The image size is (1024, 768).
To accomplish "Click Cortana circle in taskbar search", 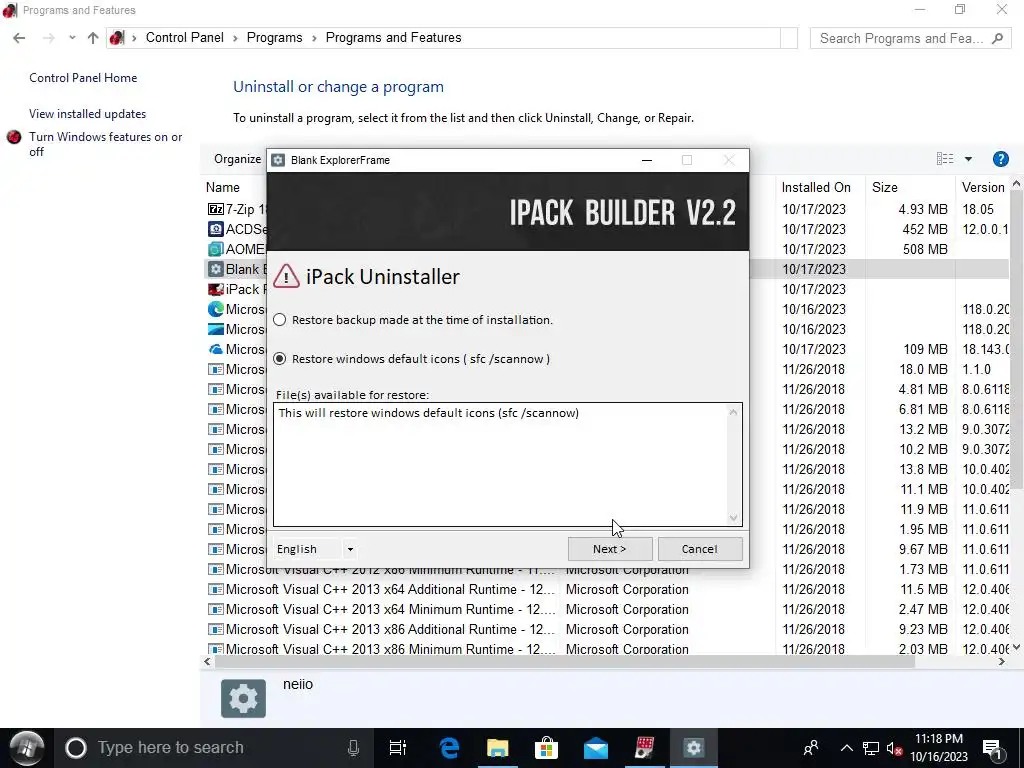I will click(75, 748).
